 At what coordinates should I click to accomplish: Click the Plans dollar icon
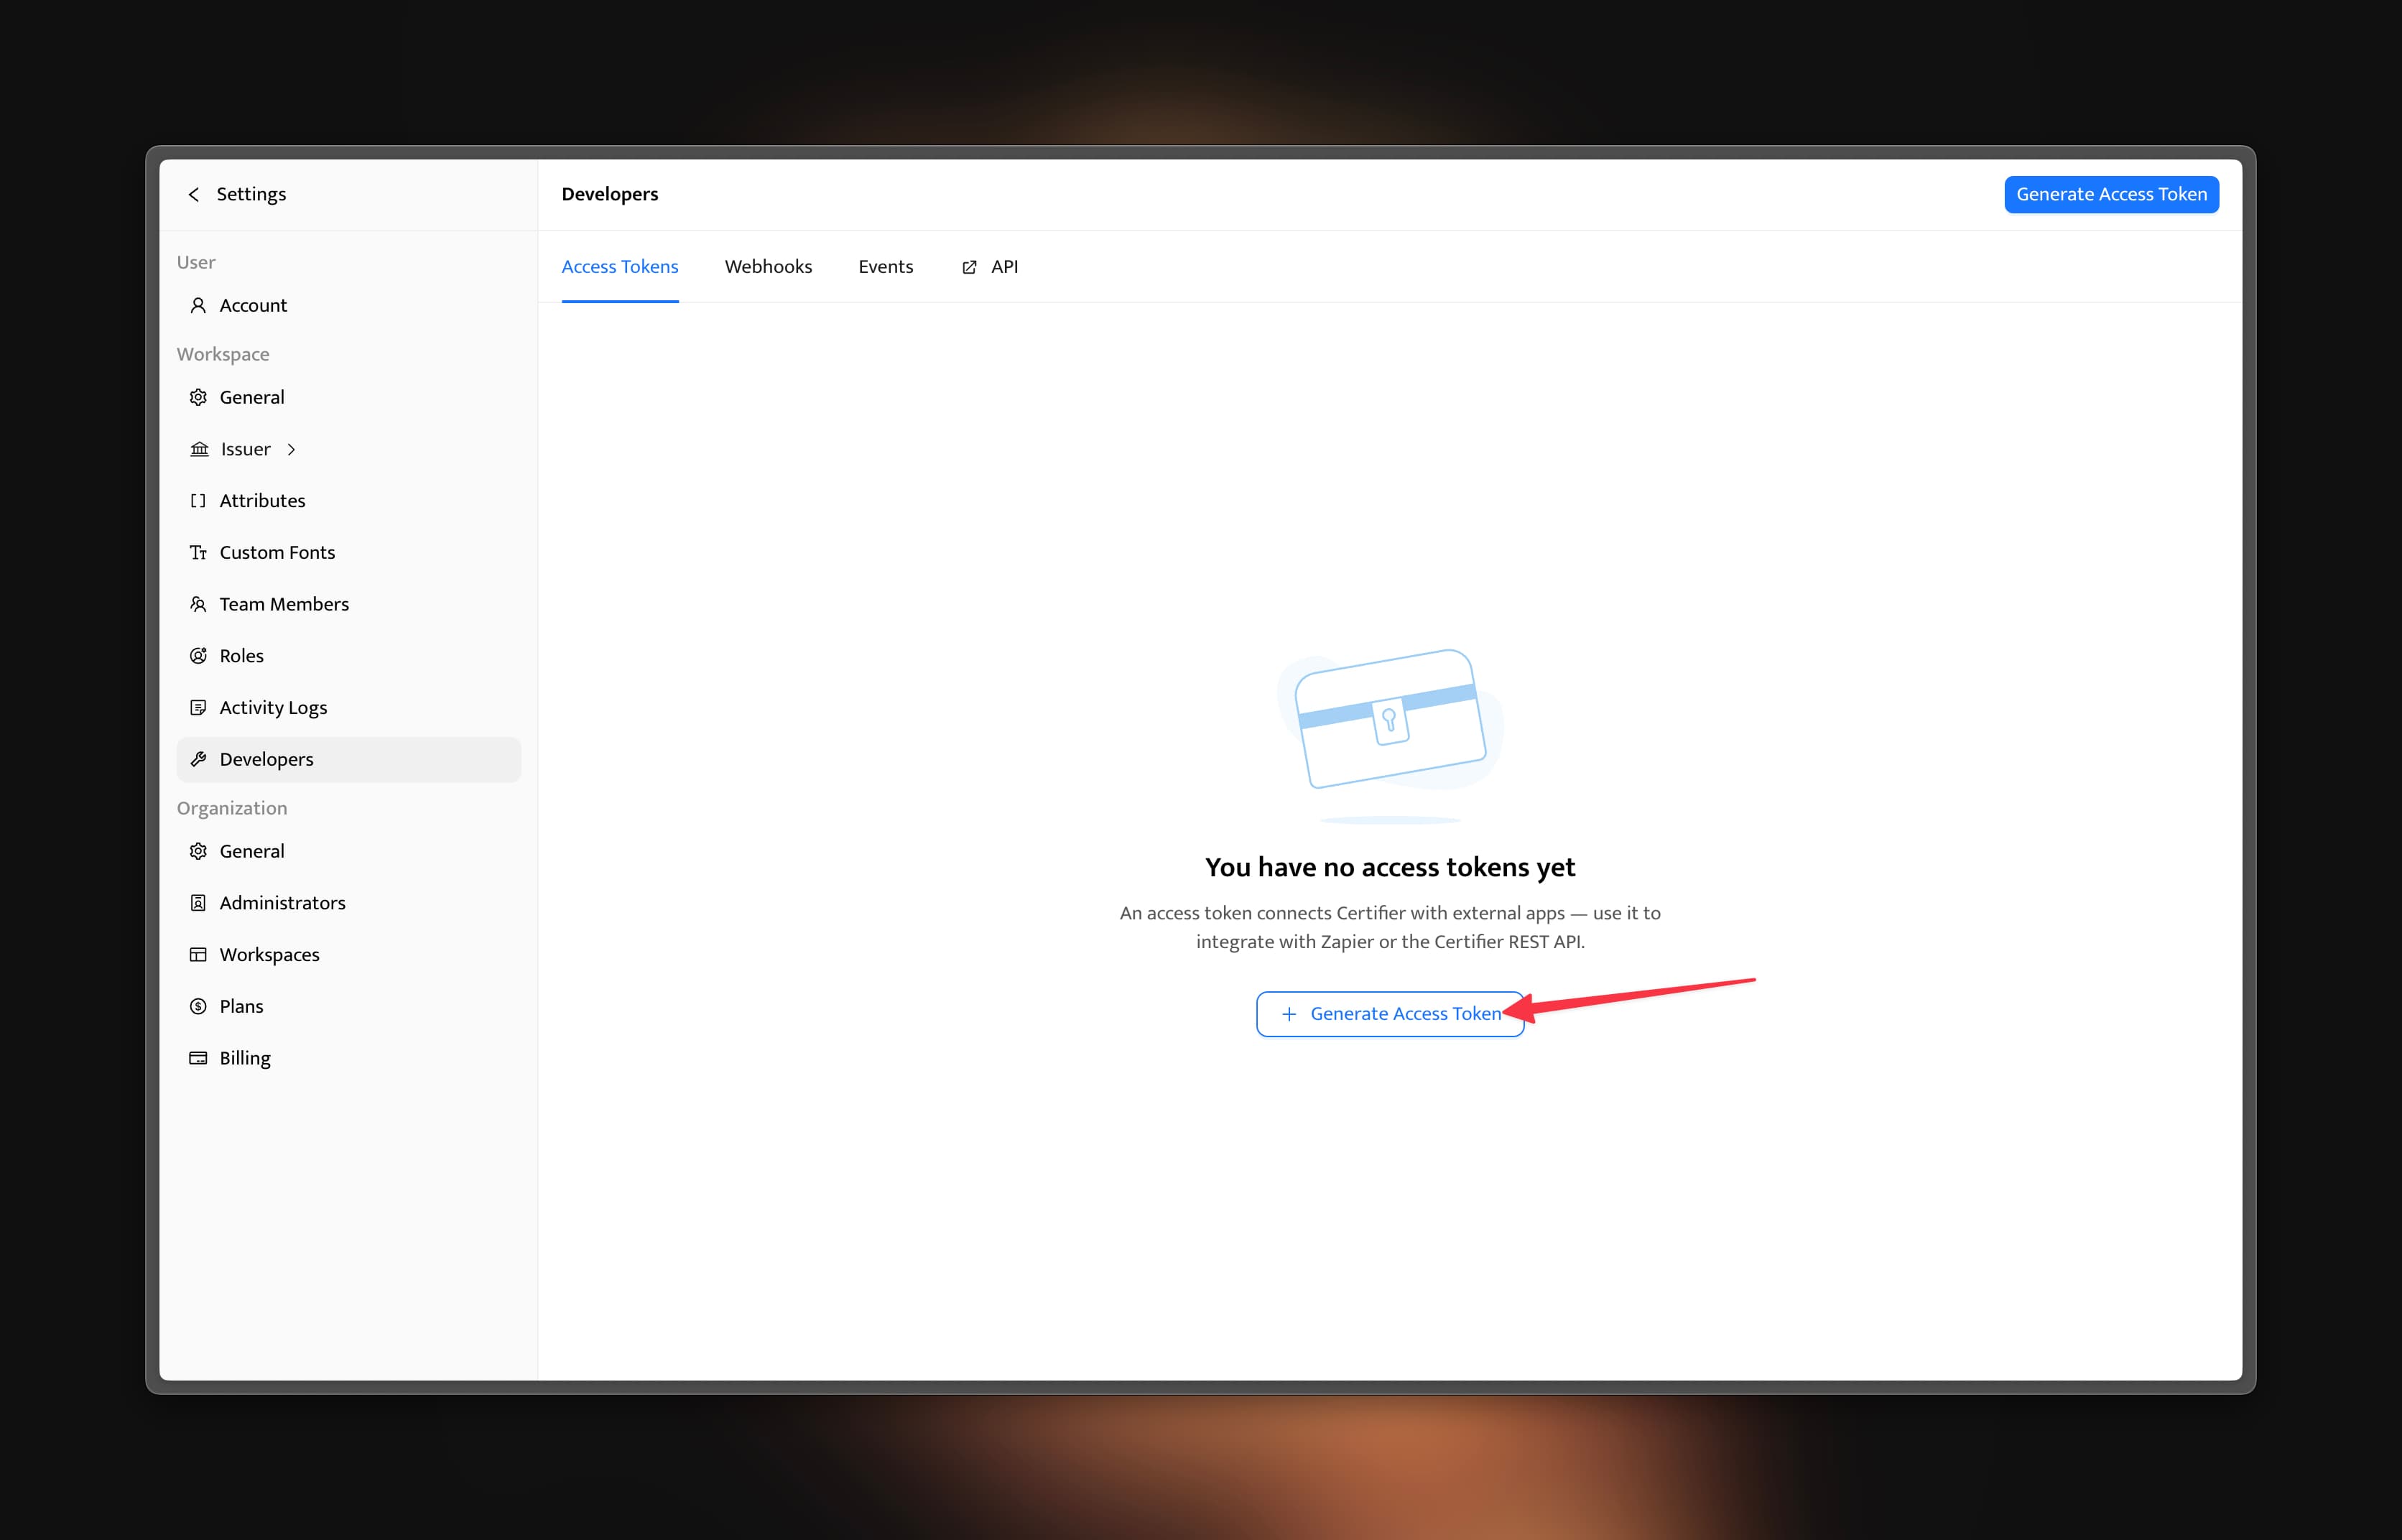[x=198, y=1006]
